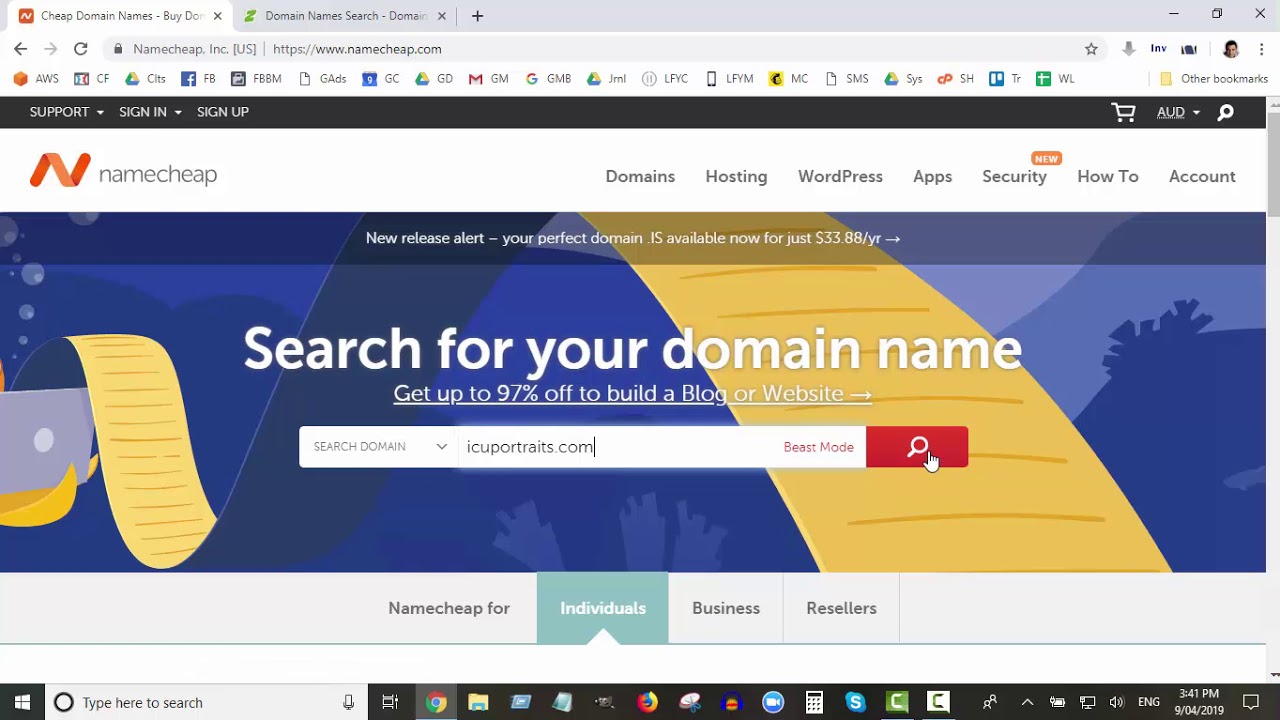1280x720 pixels.
Task: Open Chrome profile avatar
Action: pos(1231,49)
